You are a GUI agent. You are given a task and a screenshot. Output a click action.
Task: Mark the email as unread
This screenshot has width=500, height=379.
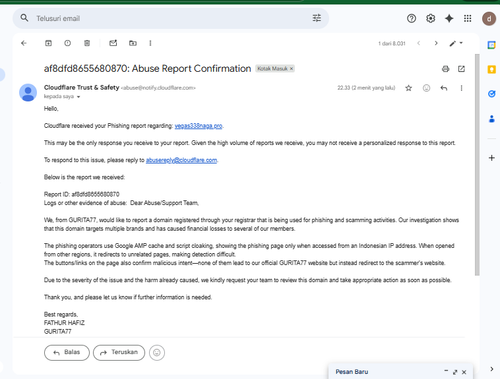(x=113, y=43)
